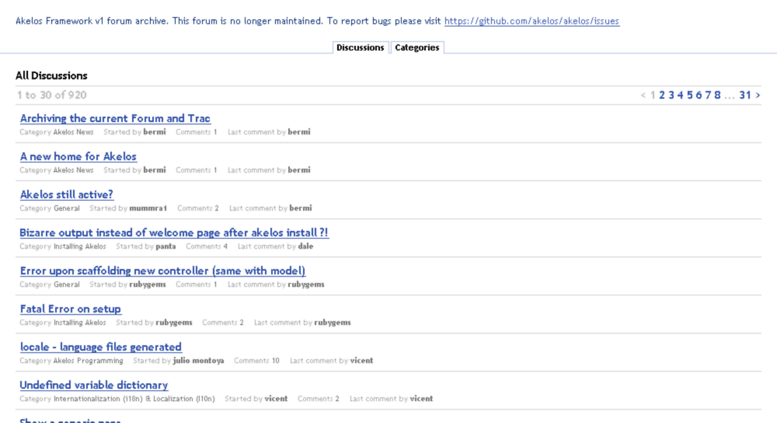Open 'locale - language files generated' discussion

tap(101, 347)
